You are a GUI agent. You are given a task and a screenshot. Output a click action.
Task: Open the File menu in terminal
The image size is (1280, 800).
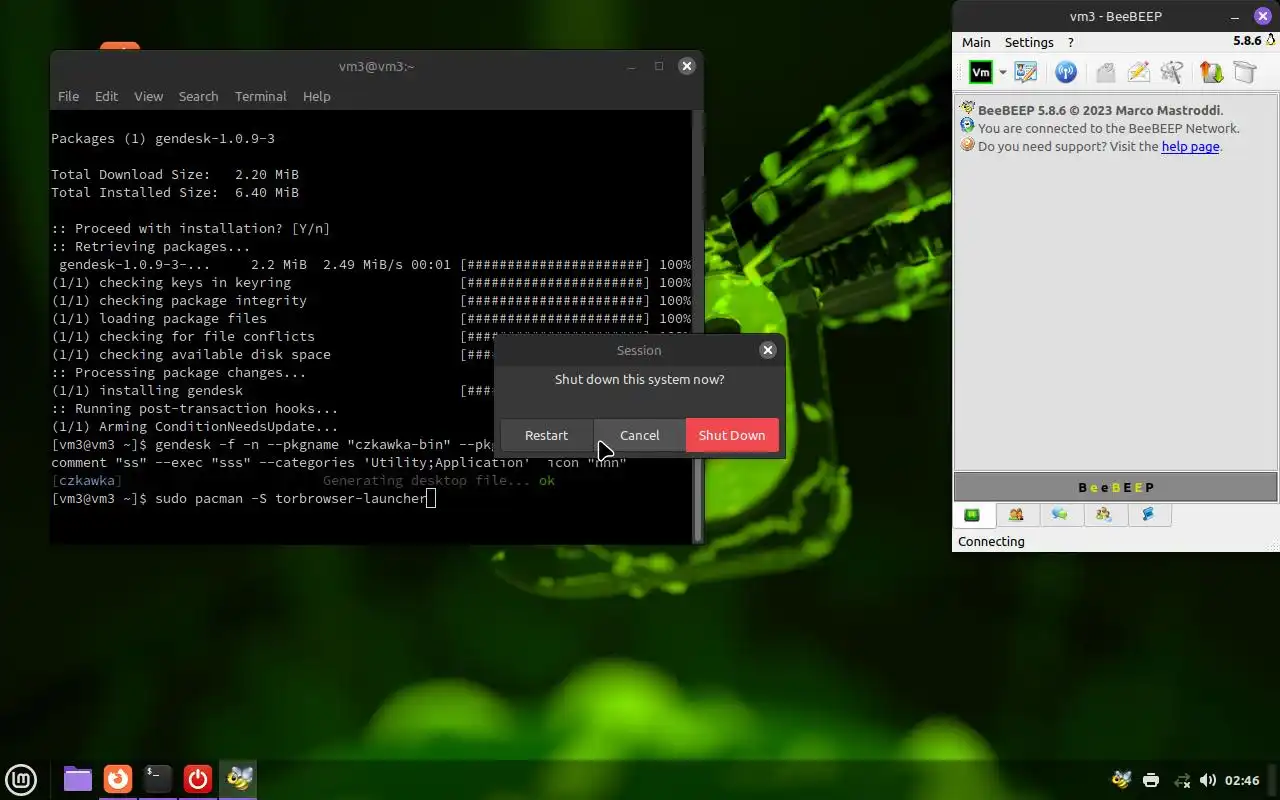(68, 96)
